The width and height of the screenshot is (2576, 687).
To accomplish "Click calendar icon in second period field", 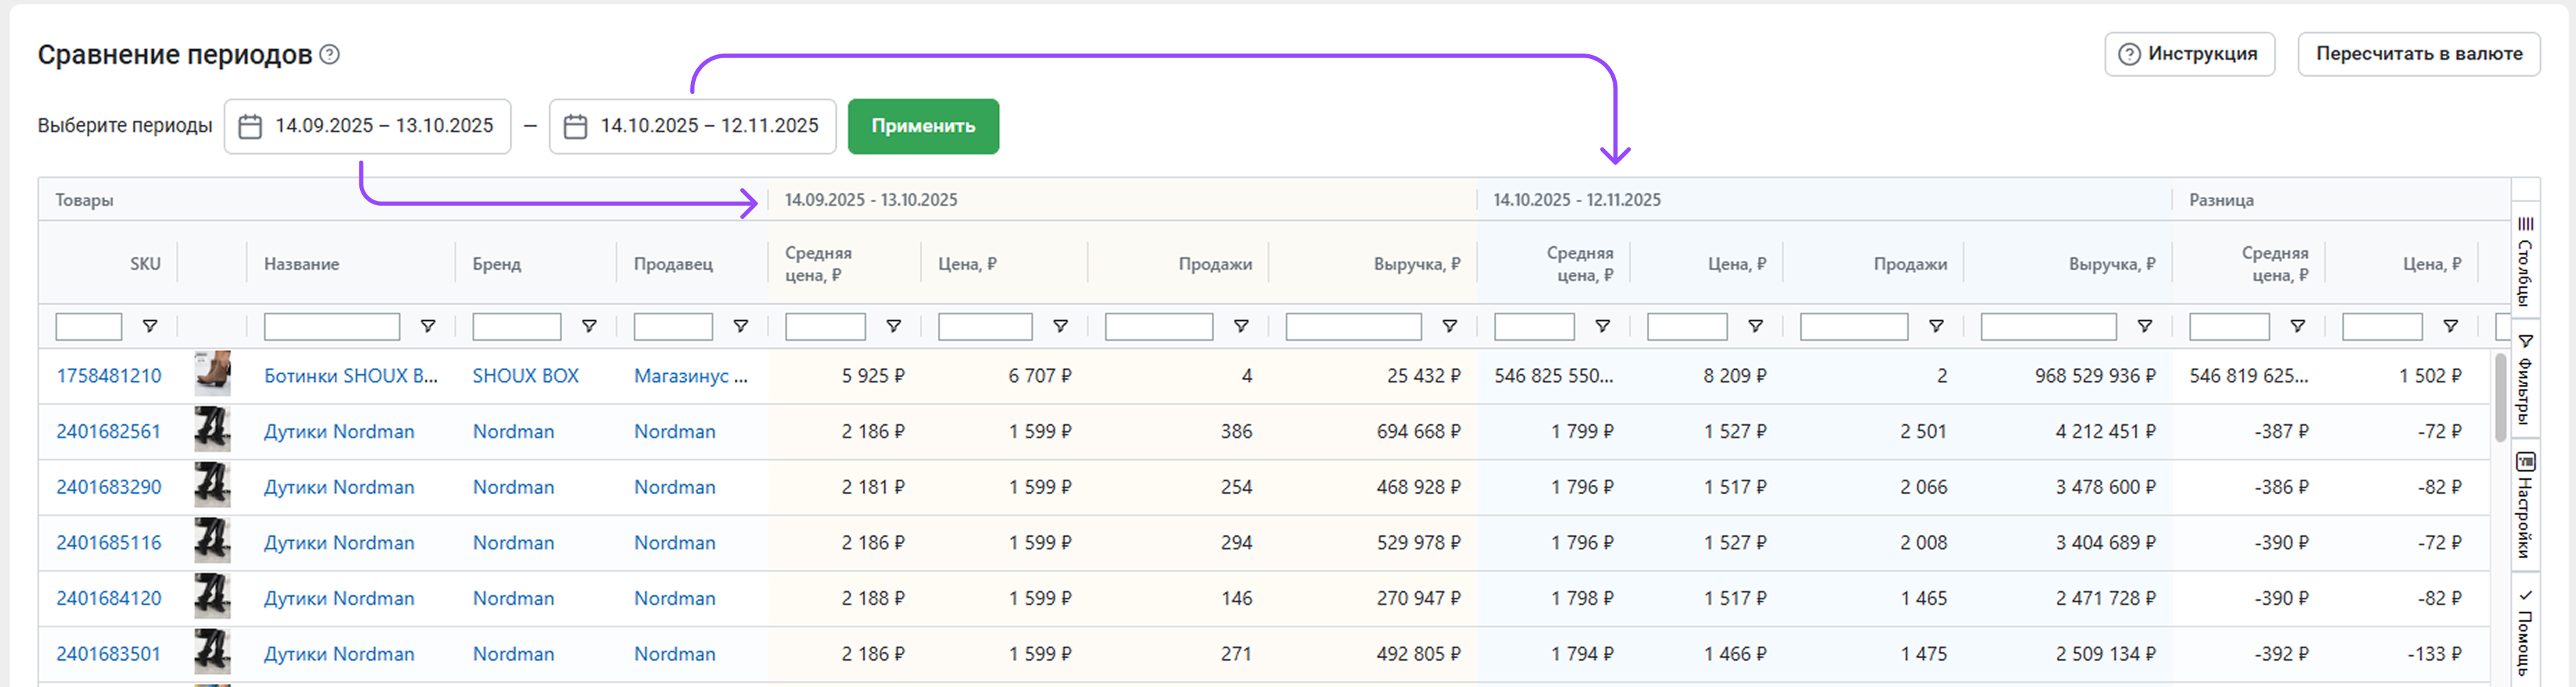I will coord(575,127).
